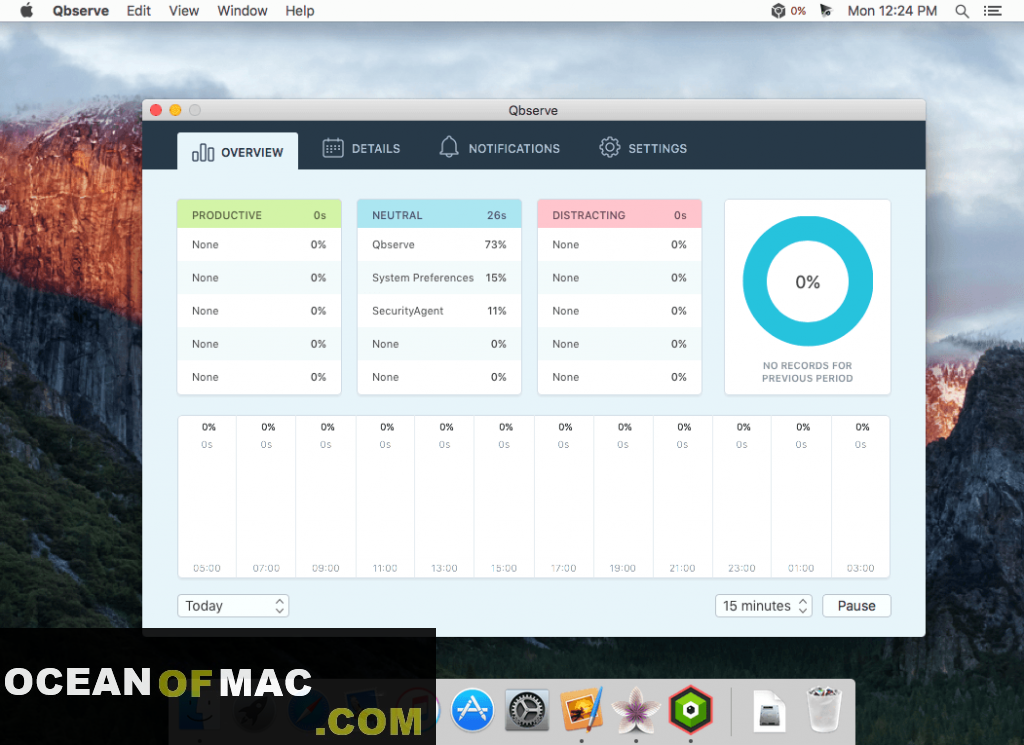Minimize the Qbserve window
The height and width of the screenshot is (745, 1024).
coord(175,110)
